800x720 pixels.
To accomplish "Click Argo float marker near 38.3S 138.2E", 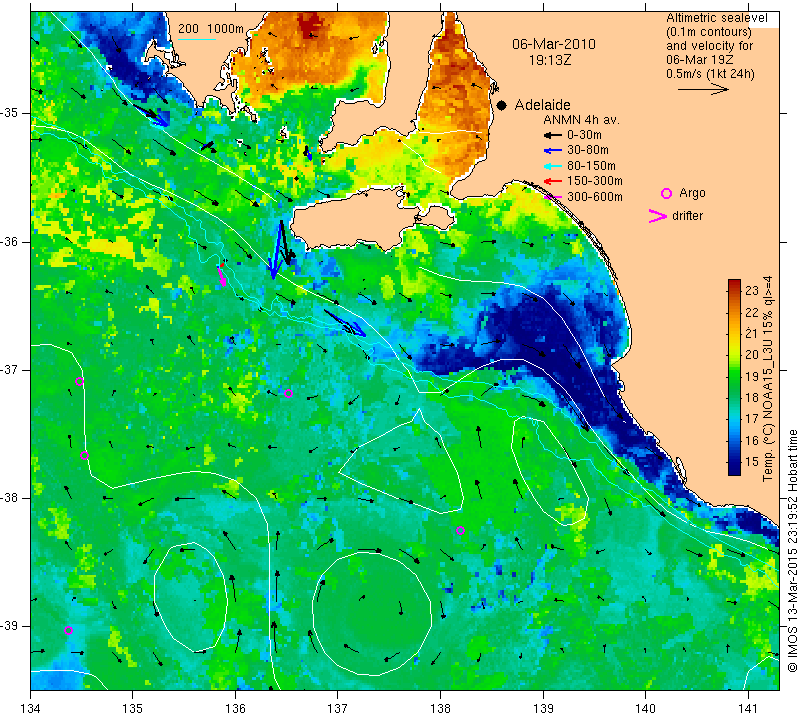I will coord(460,531).
